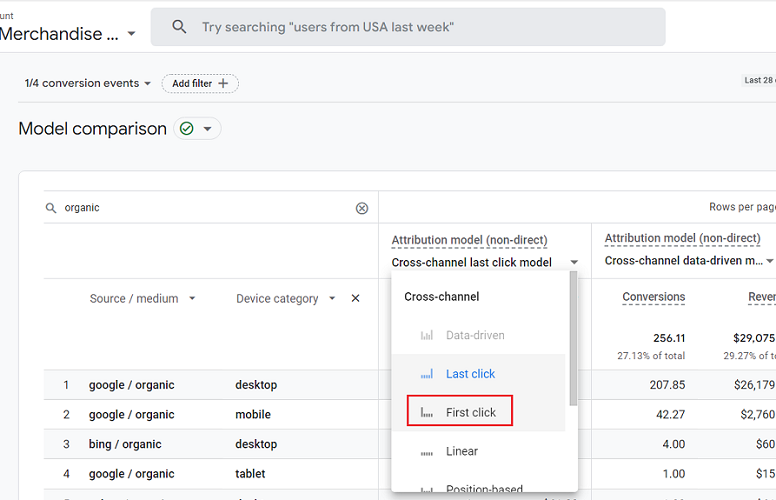This screenshot has height=500, width=776.
Task: Click the mobile device cell
Action: 253,415
